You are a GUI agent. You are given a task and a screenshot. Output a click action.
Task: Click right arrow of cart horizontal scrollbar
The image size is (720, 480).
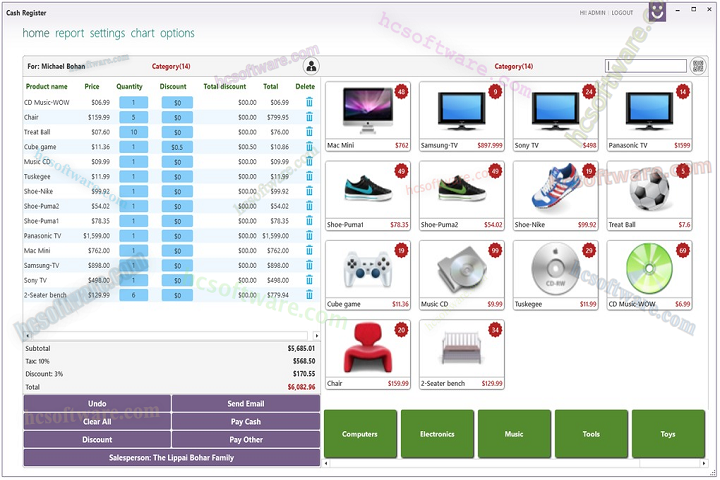pyautogui.click(x=316, y=336)
